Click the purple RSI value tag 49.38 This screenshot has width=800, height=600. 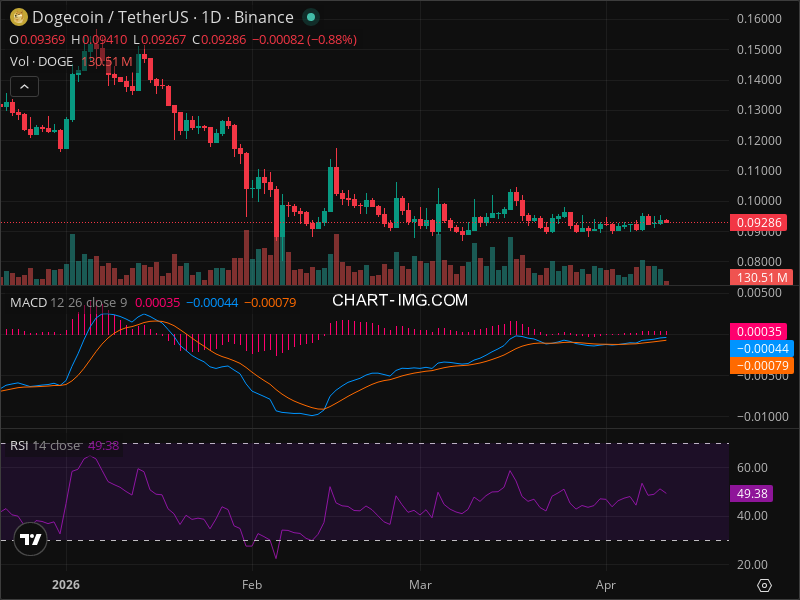[752, 493]
